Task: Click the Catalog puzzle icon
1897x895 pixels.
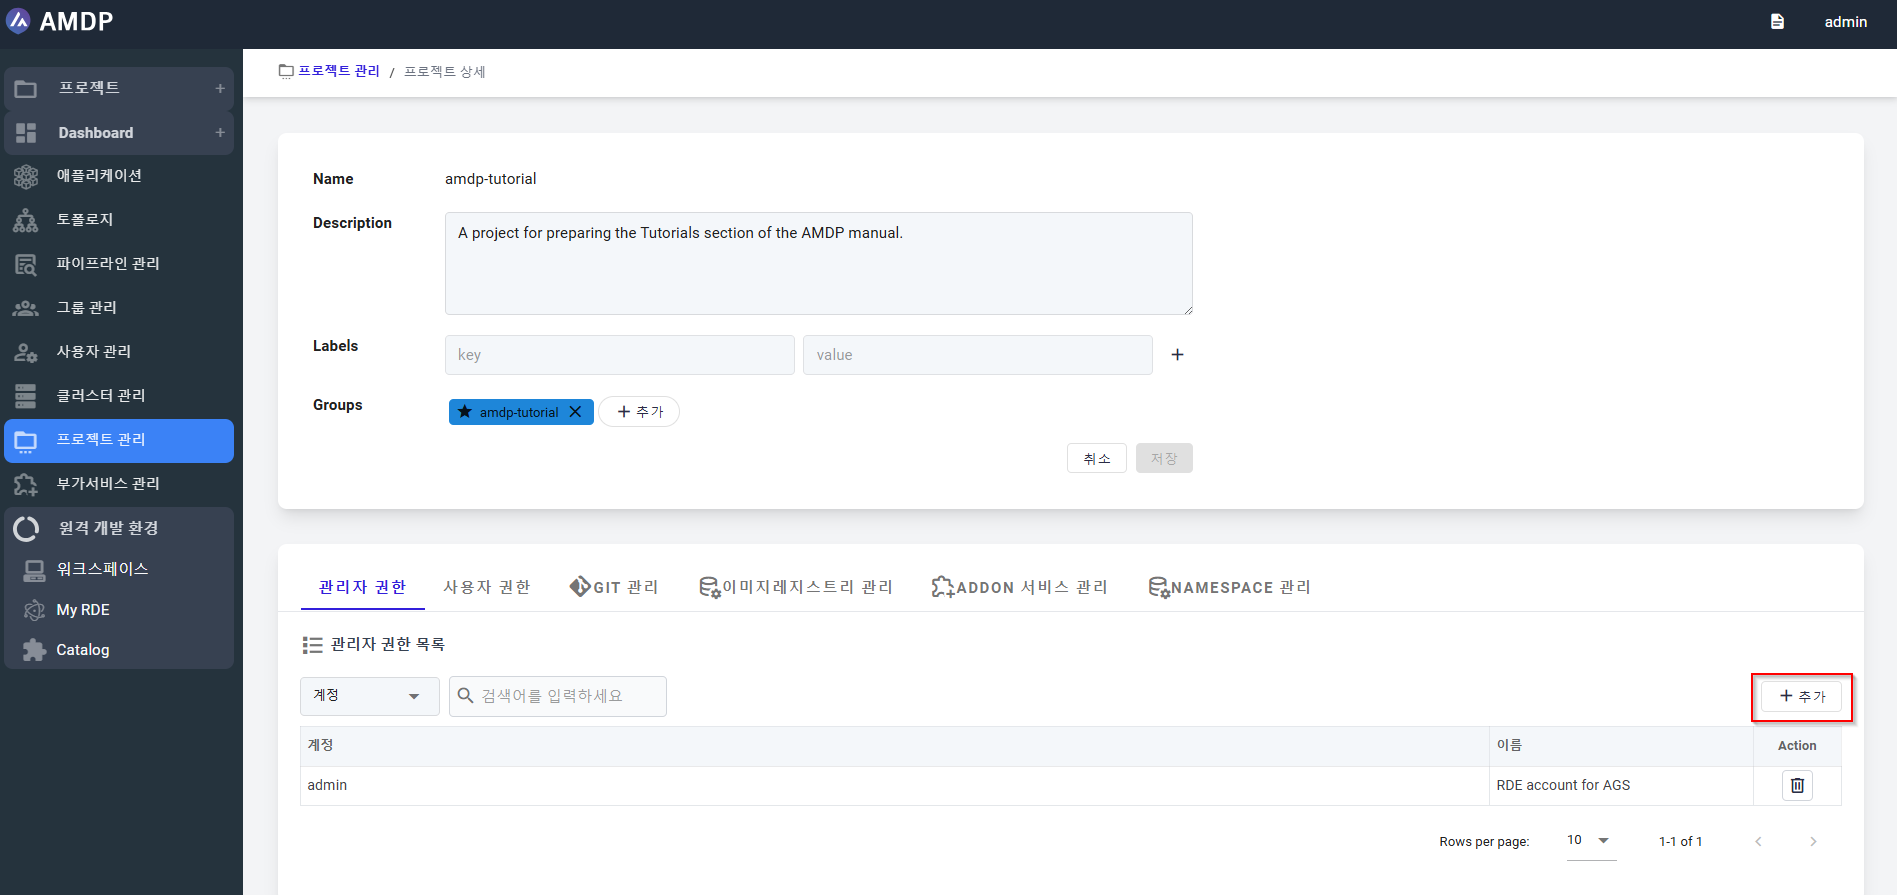Action: click(35, 650)
